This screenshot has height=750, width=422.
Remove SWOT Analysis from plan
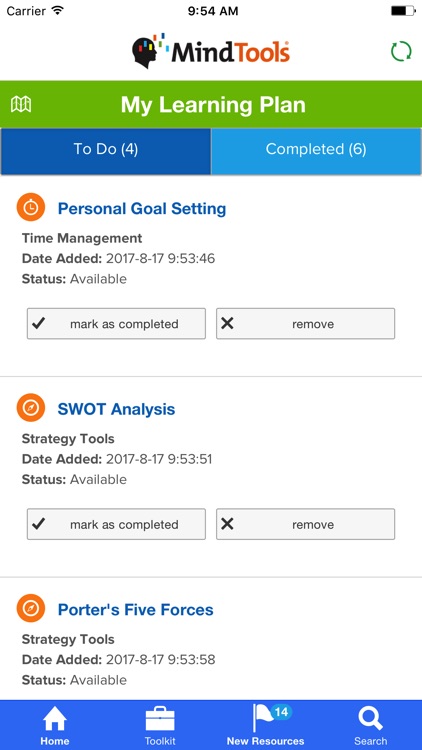point(306,524)
